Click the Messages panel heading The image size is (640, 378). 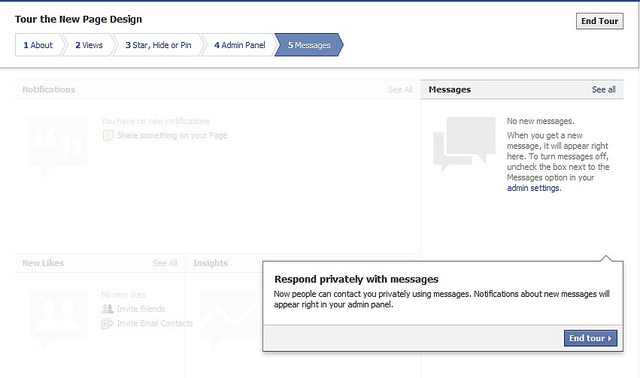pyautogui.click(x=450, y=89)
